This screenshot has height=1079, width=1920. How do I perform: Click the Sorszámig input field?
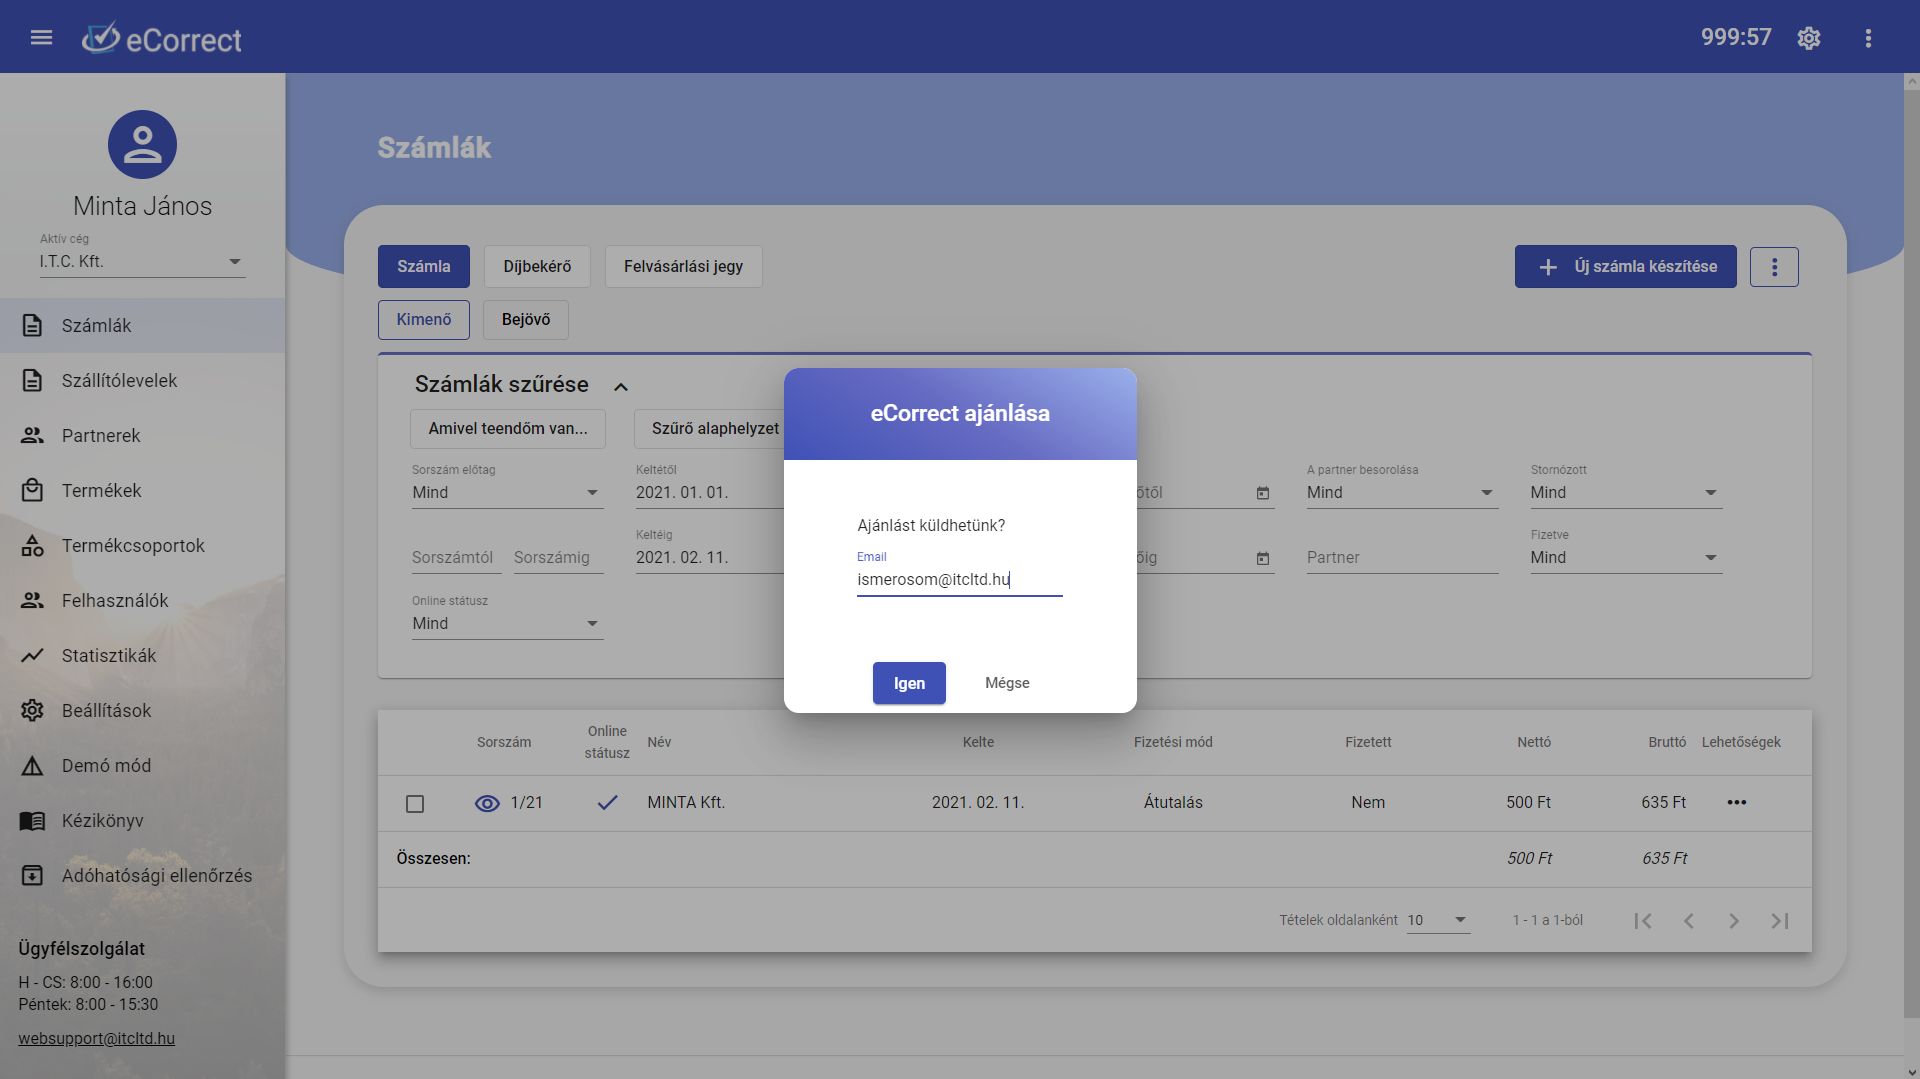558,558
